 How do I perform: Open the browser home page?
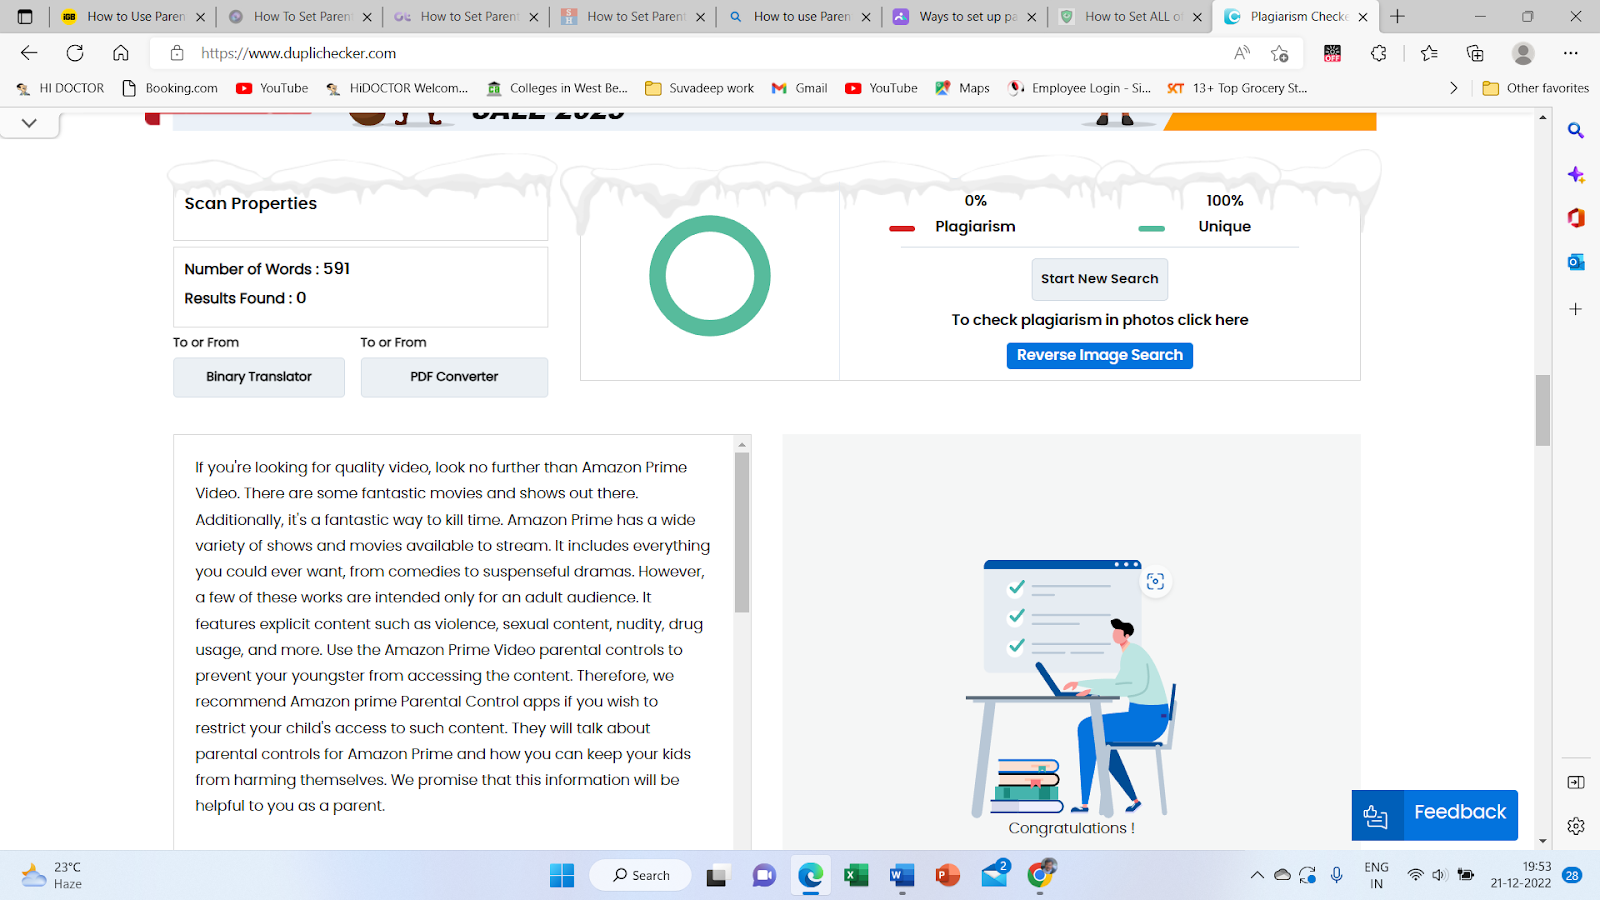pyautogui.click(x=121, y=53)
